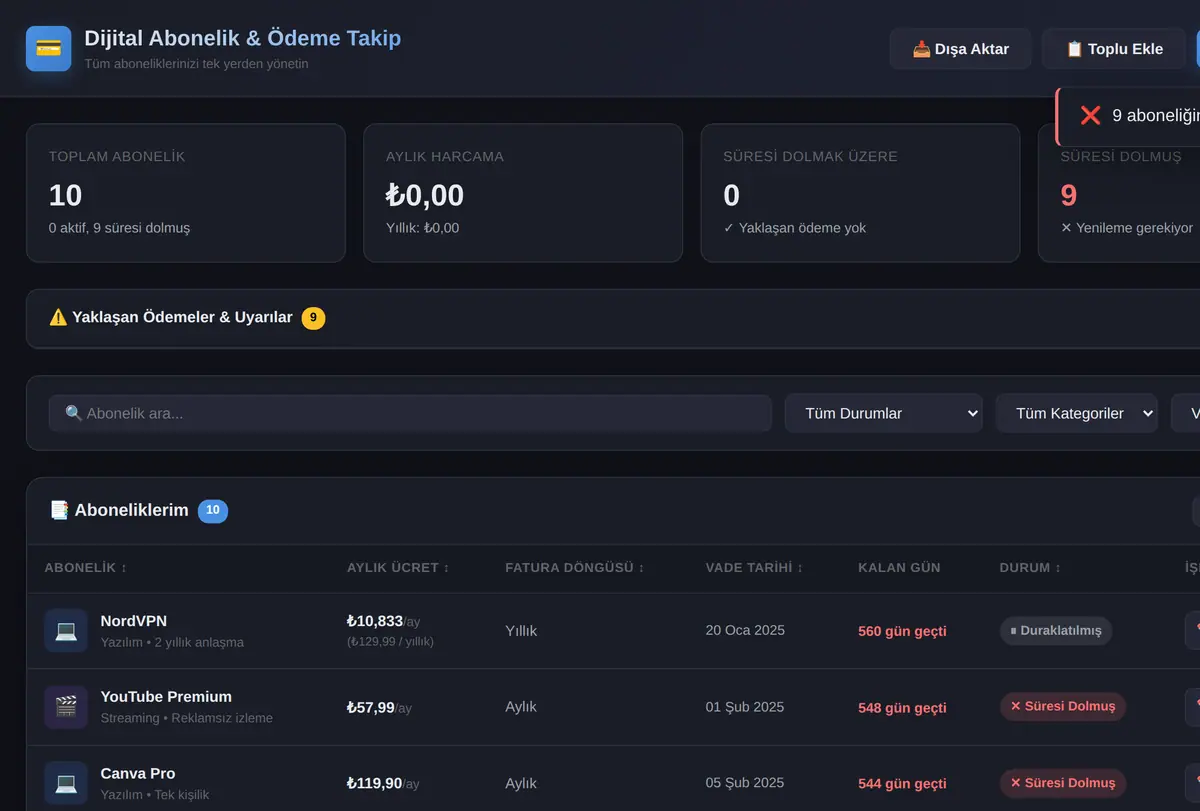
Task: Click the YouTube Premium clapperboard icon
Action: [66, 707]
